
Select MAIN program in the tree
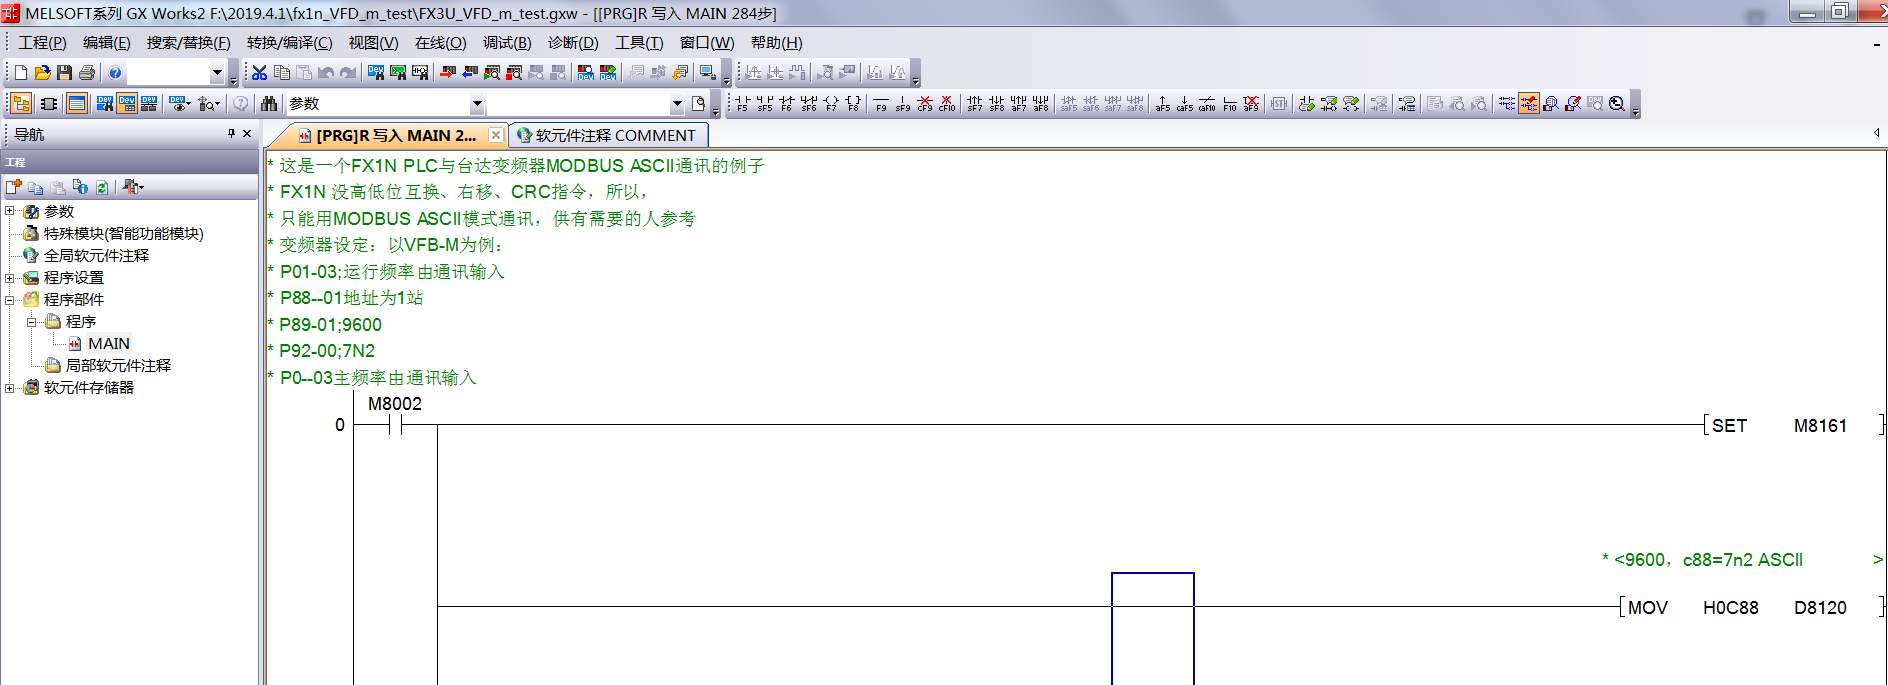pos(108,343)
